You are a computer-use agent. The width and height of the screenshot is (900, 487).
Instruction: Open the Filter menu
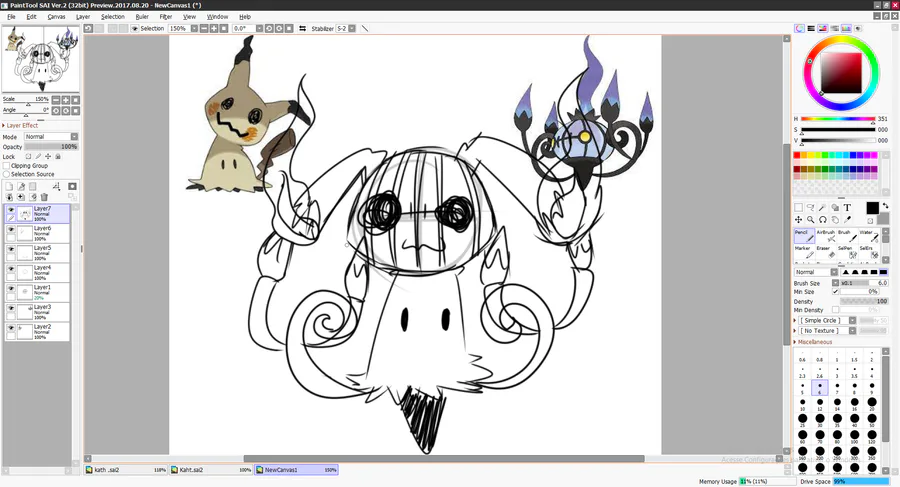[x=166, y=17]
